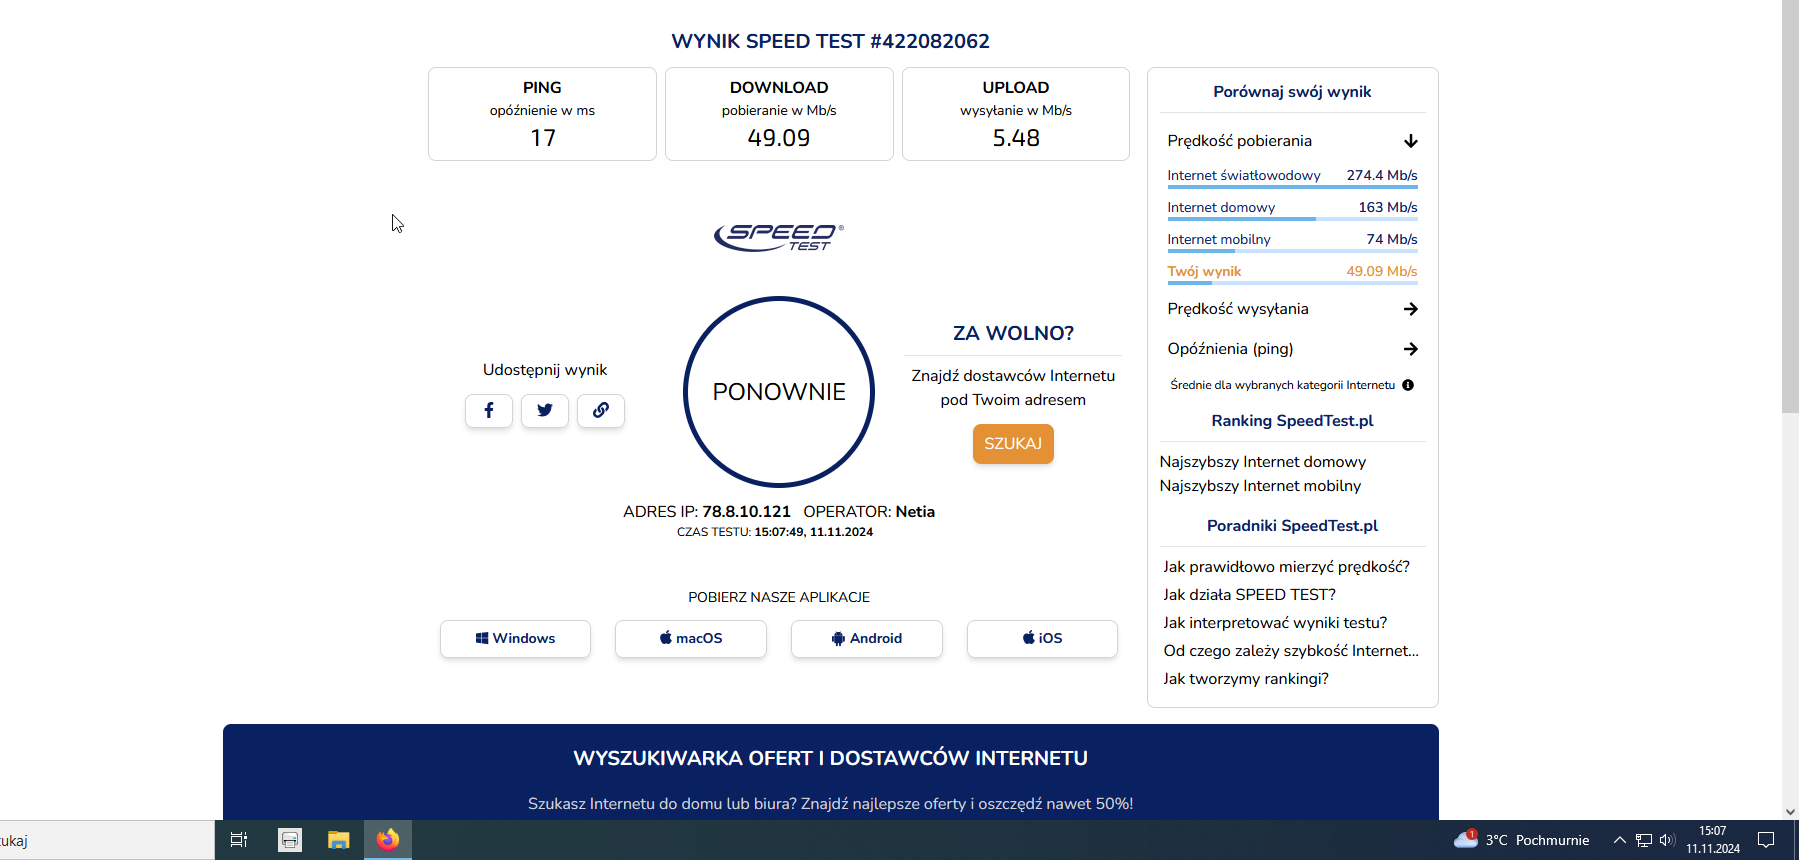1799x860 pixels.
Task: Open guide Jak interpretować wyniki testu?
Action: pos(1275,623)
